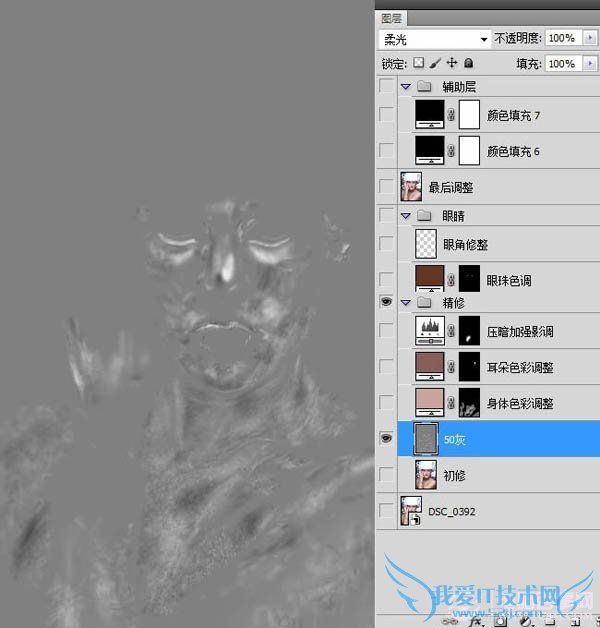Collapse the 眼睛 group triangle
This screenshot has height=628, width=600.
click(406, 216)
